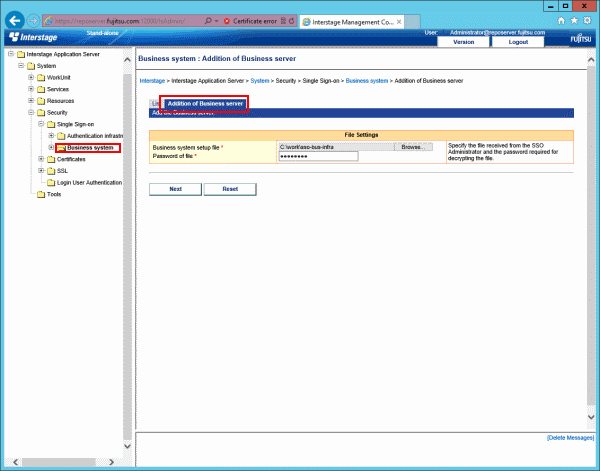Click tree pane scroll up arrow

(127, 60)
